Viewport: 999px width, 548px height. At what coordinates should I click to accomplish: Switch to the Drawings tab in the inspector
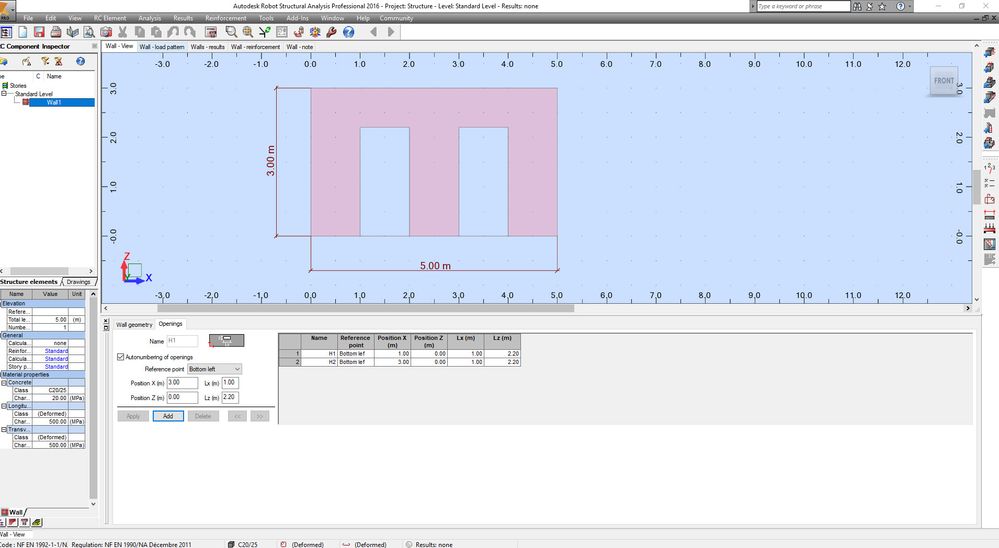coord(78,282)
